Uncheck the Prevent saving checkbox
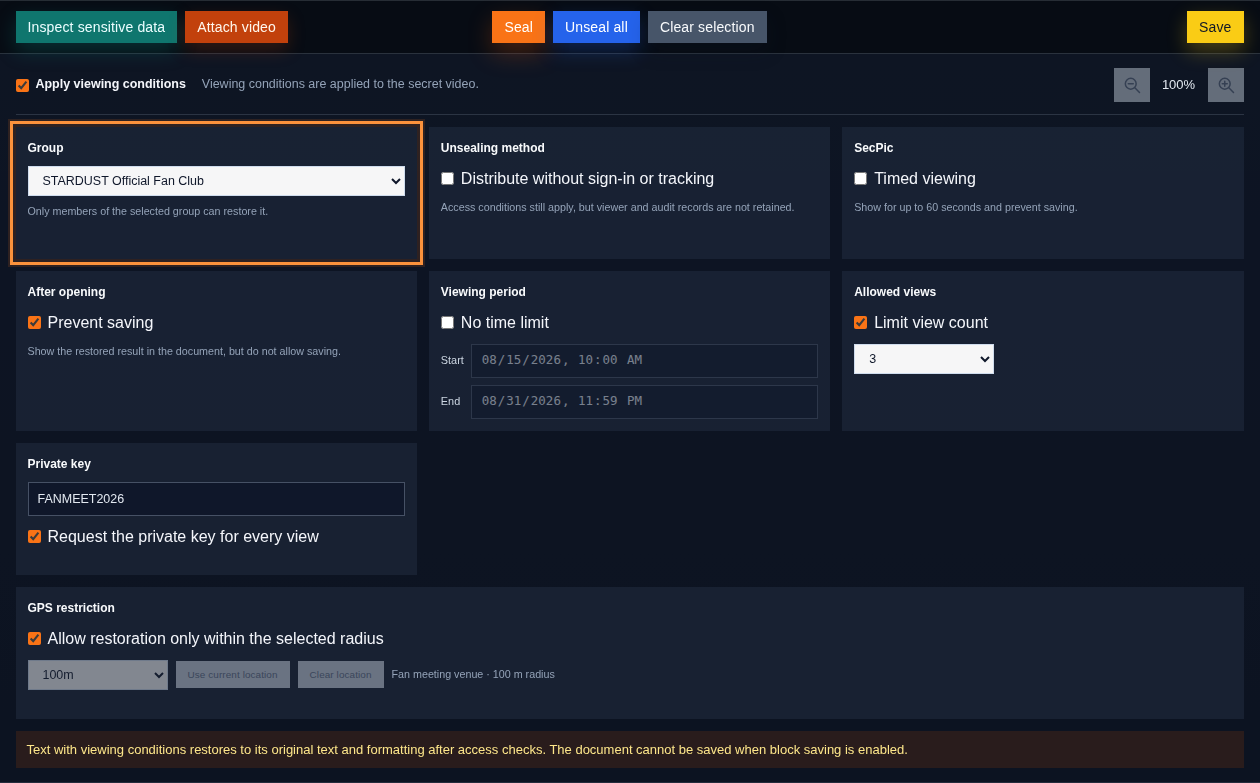This screenshot has height=783, width=1260. 34,322
